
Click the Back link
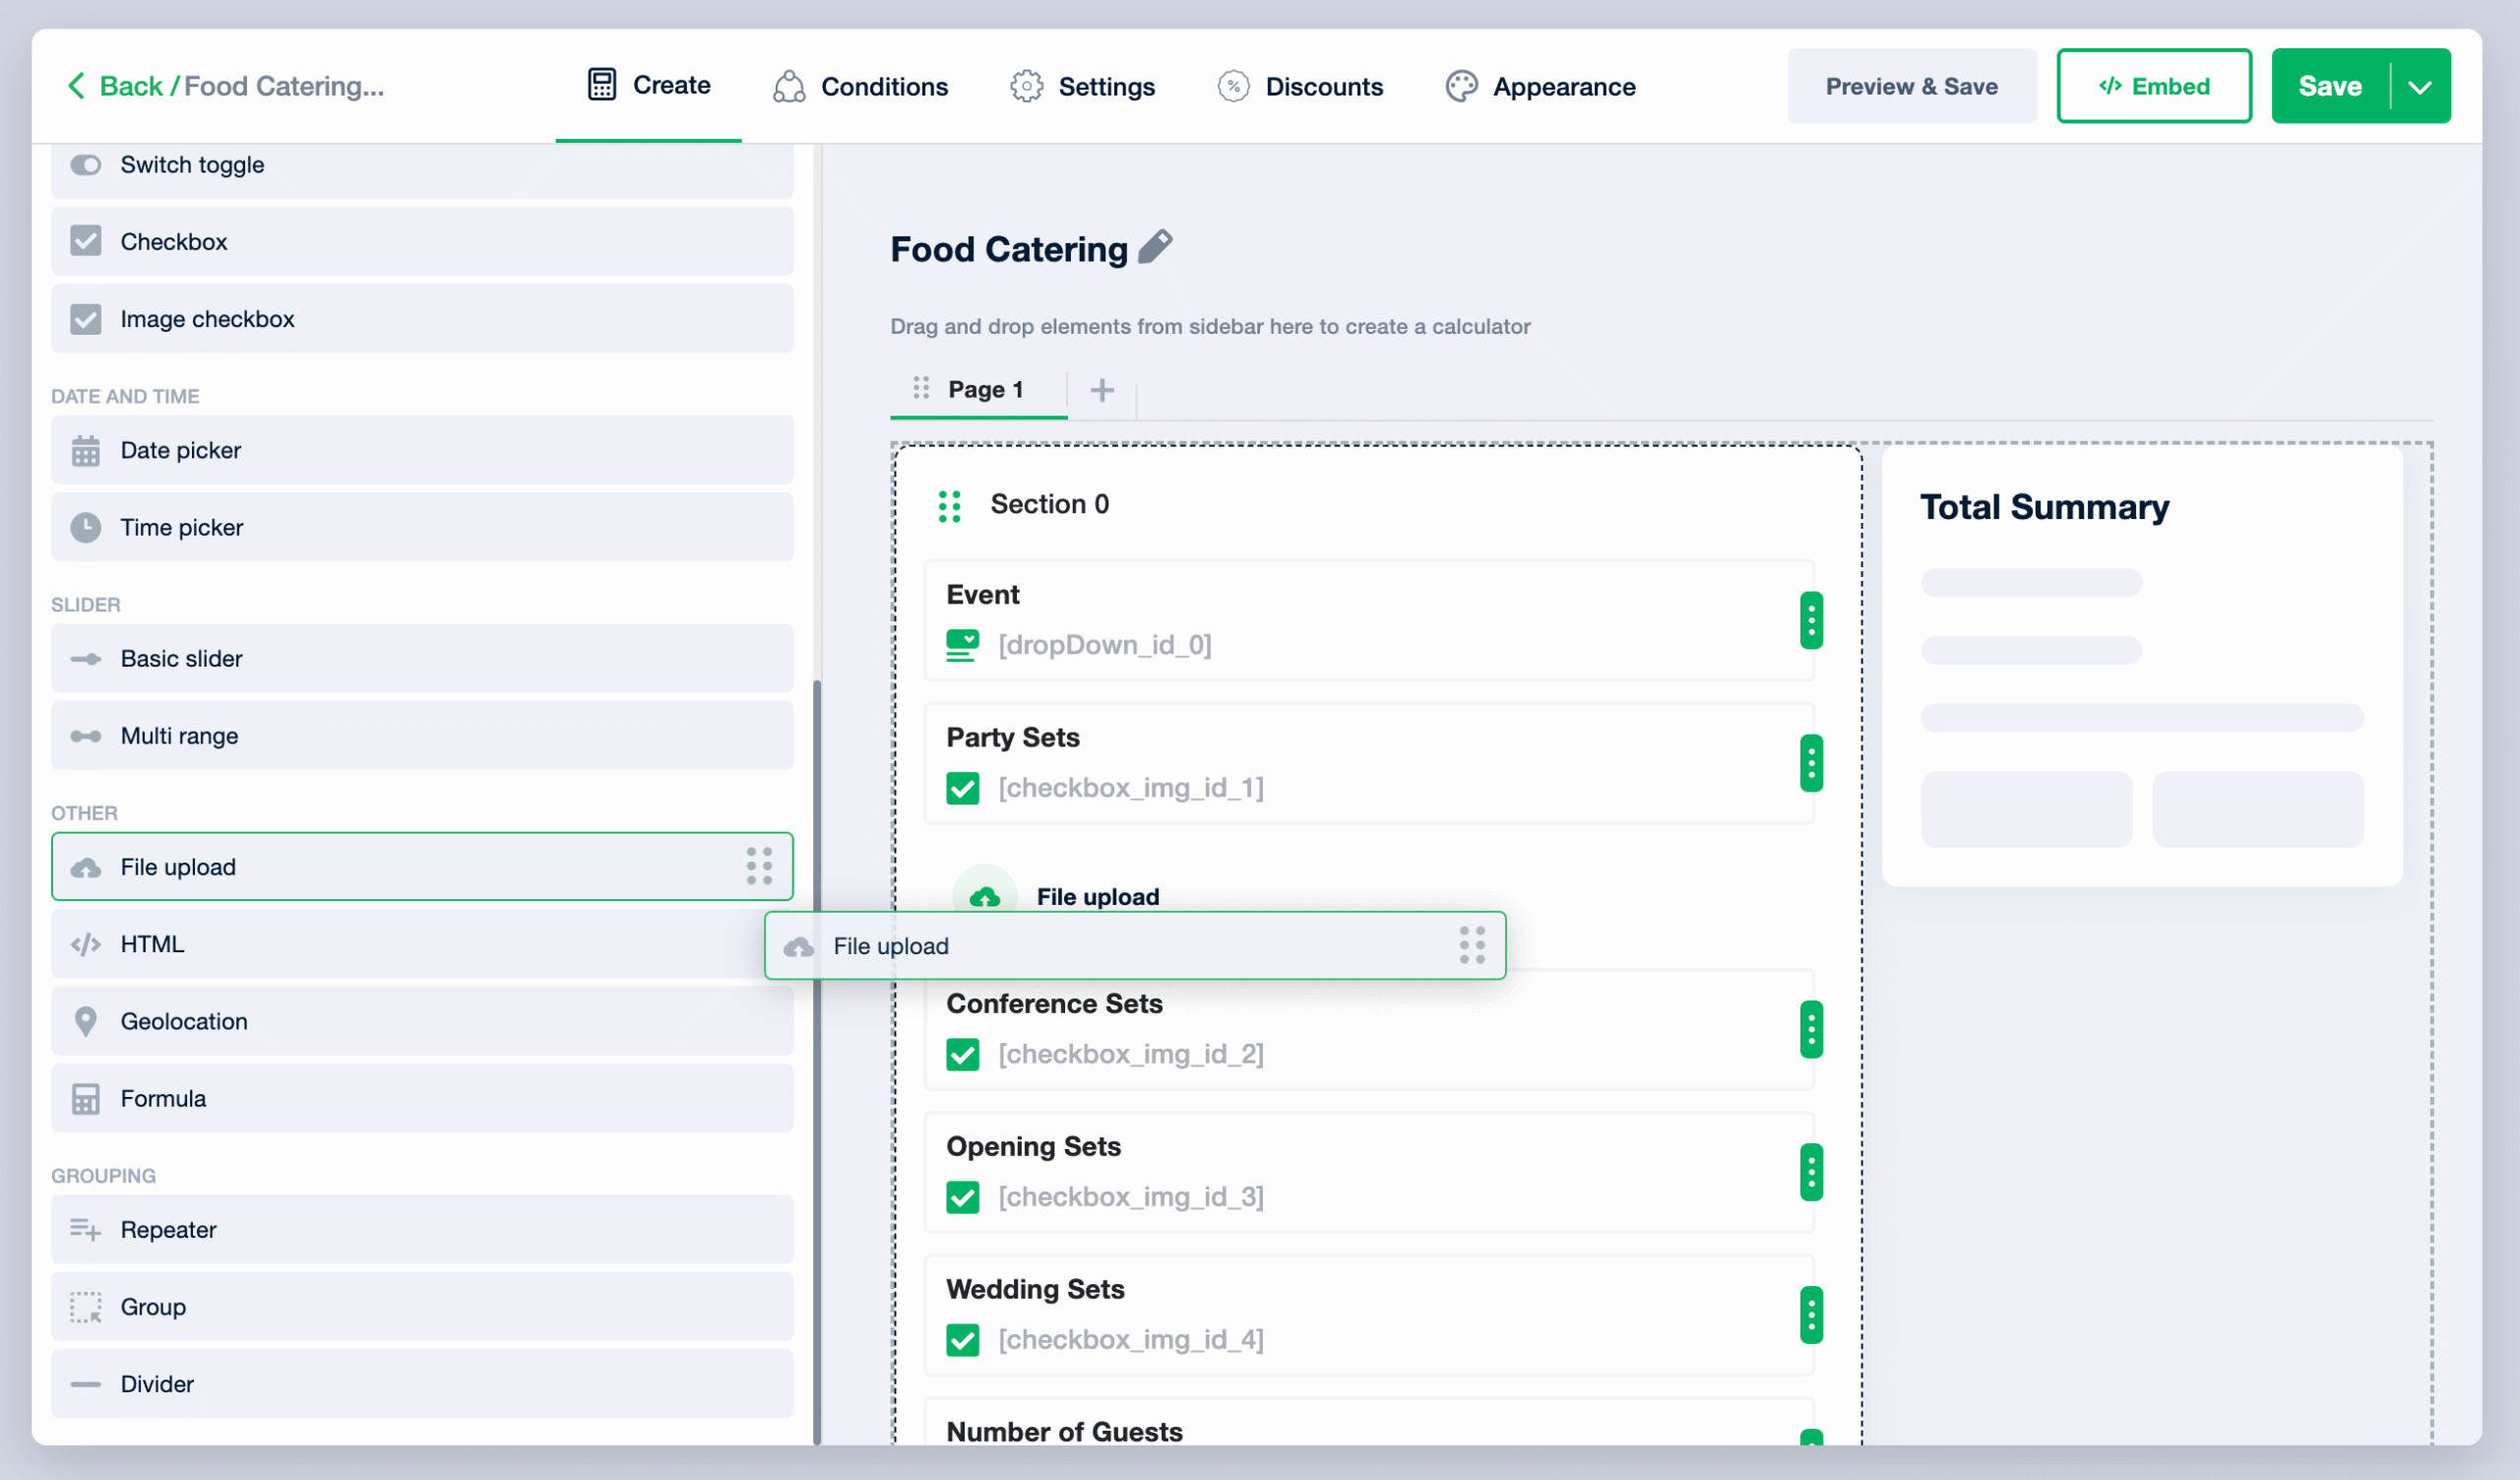point(131,87)
